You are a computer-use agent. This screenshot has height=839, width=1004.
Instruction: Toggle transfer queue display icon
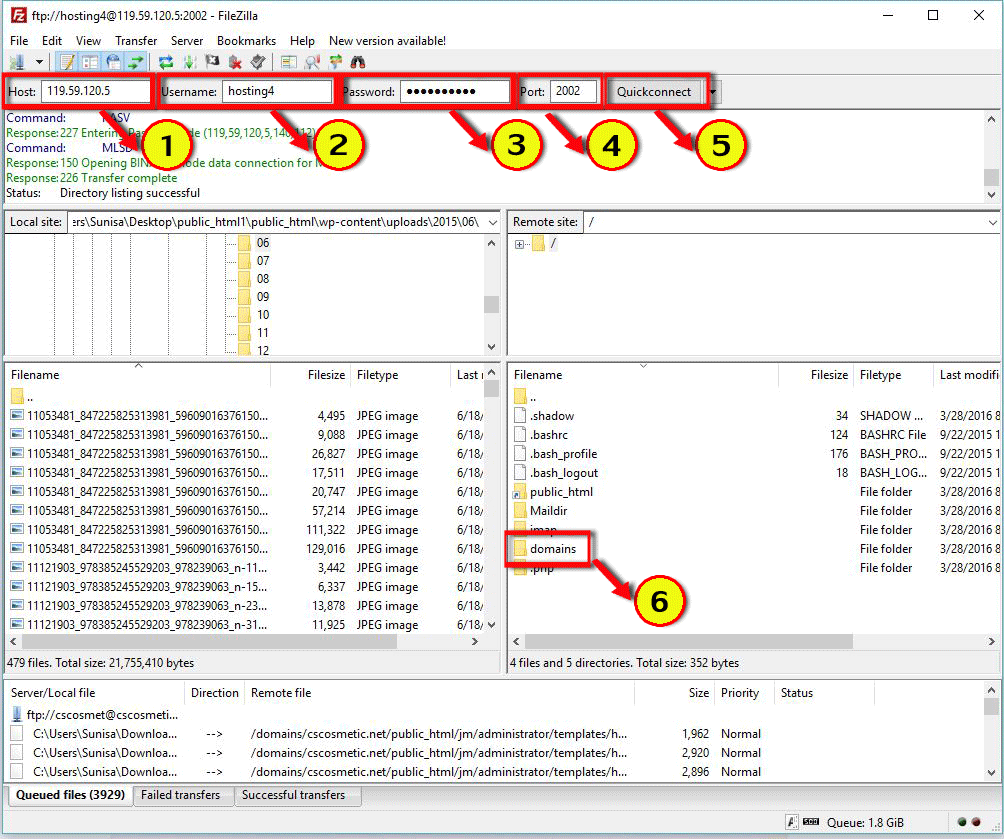click(x=135, y=62)
